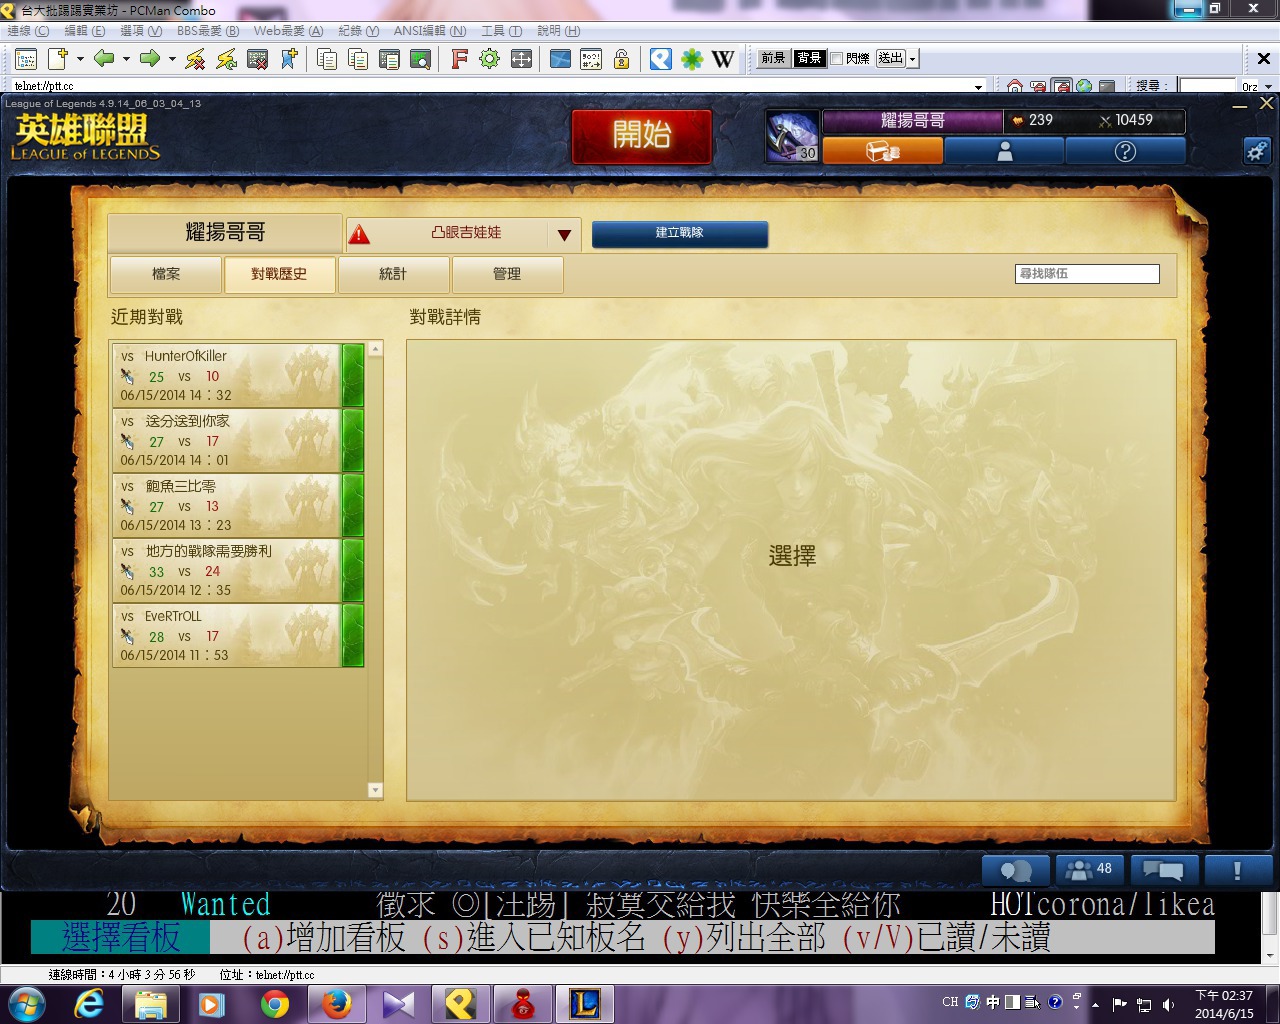Click the green forward arrow in PCMan toolbar

pos(150,59)
